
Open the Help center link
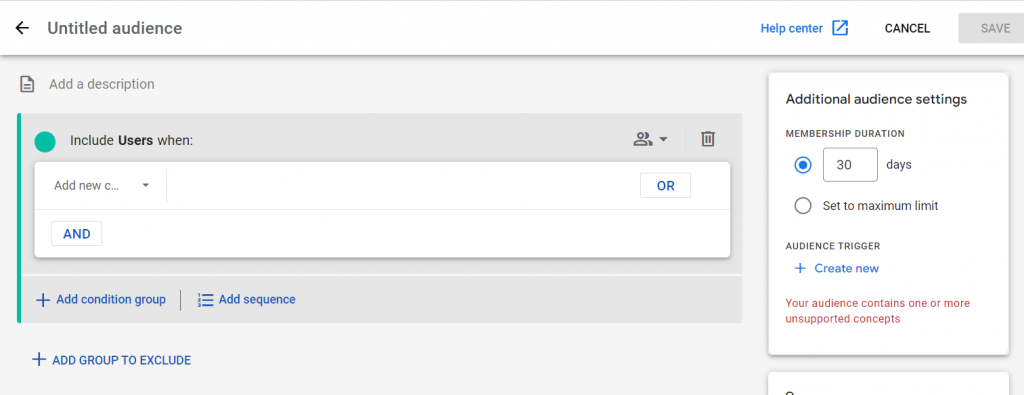pos(792,28)
